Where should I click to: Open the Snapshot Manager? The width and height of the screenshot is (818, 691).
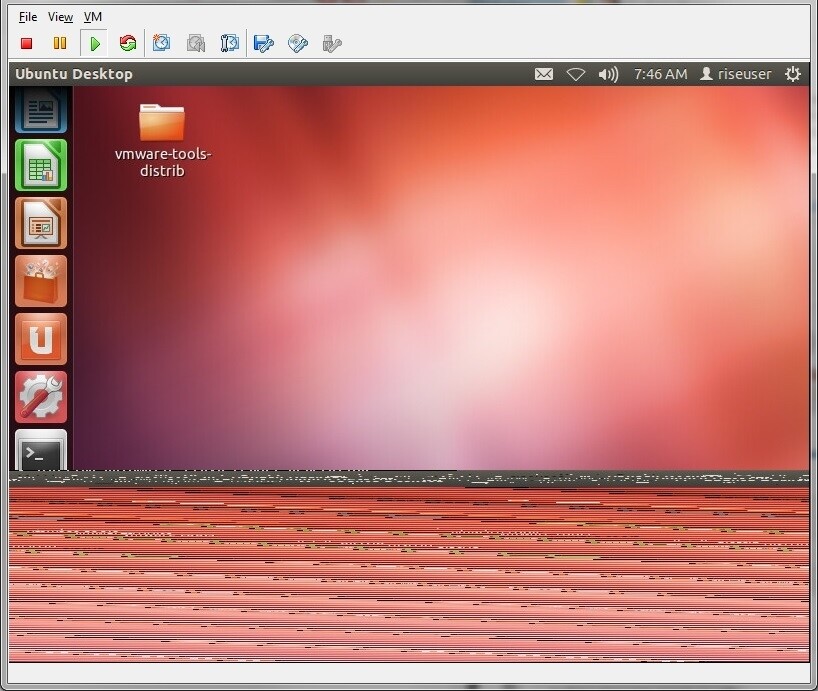pos(227,43)
